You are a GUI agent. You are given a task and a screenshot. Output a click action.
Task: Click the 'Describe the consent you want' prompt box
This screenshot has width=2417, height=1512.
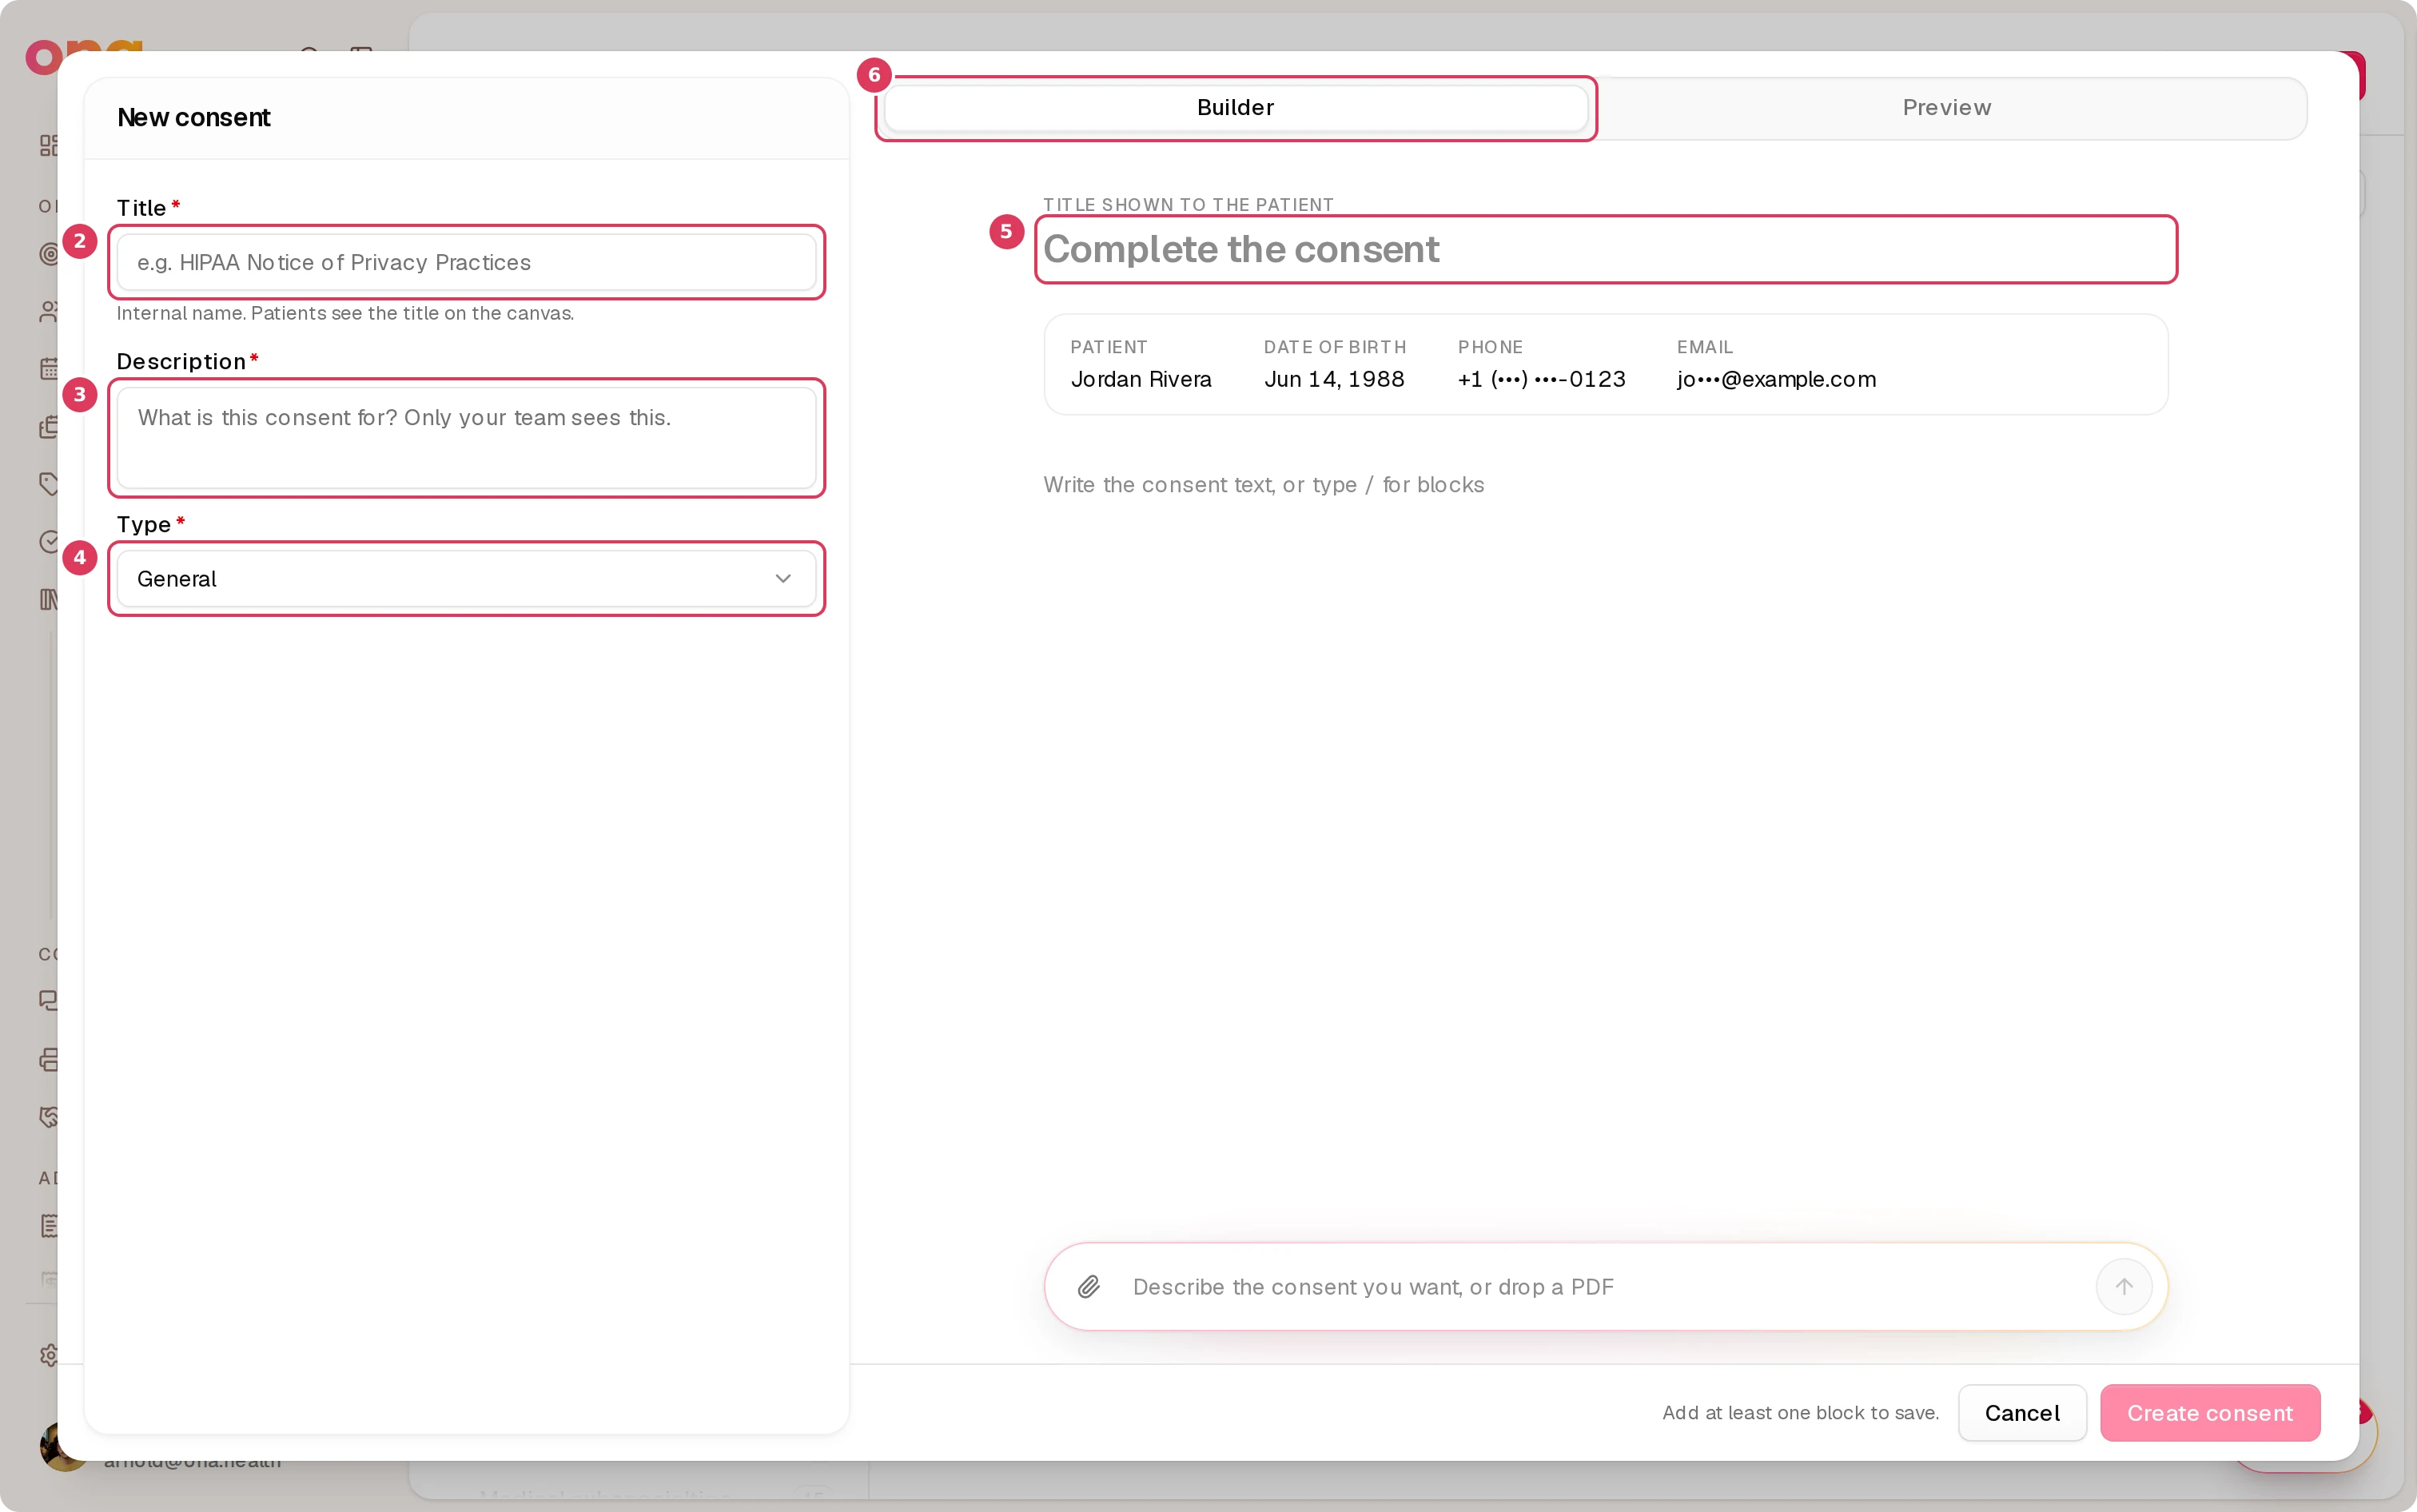1606,1287
